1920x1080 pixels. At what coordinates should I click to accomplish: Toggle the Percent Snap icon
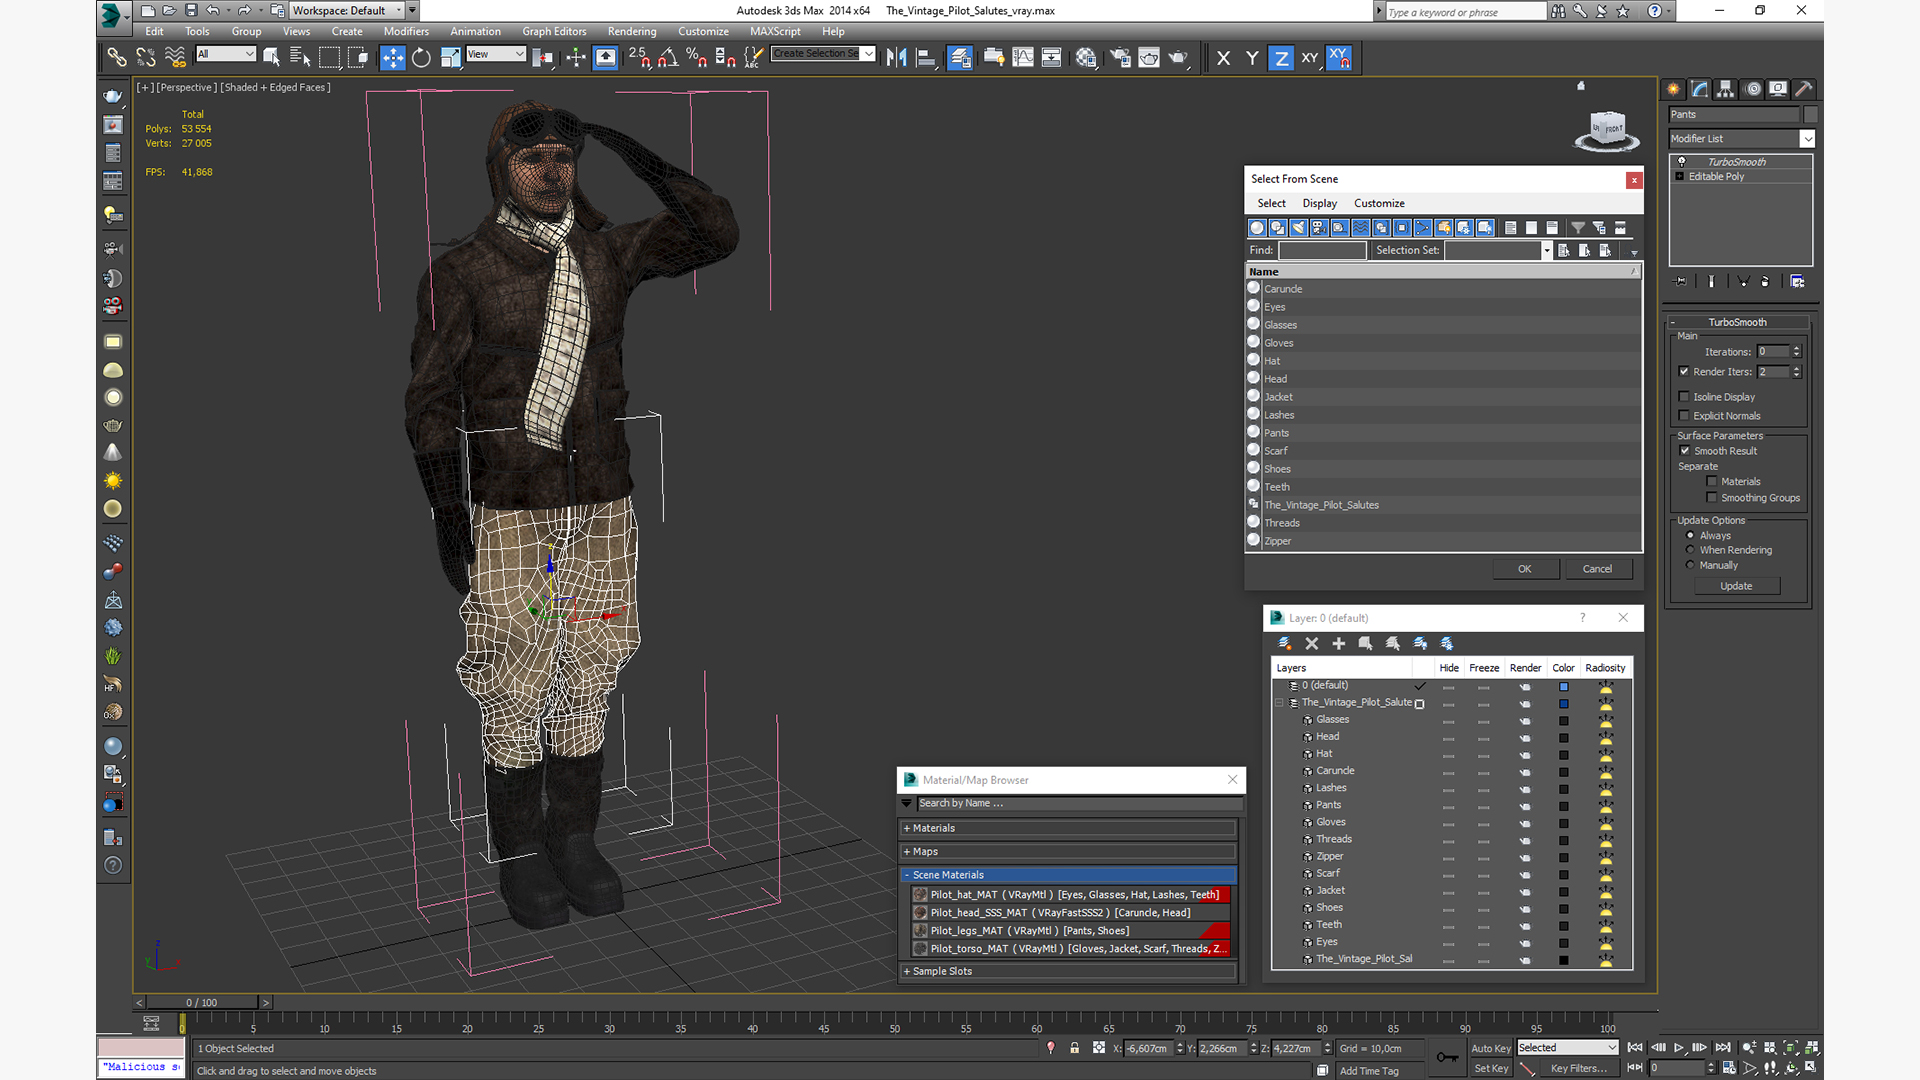click(697, 58)
